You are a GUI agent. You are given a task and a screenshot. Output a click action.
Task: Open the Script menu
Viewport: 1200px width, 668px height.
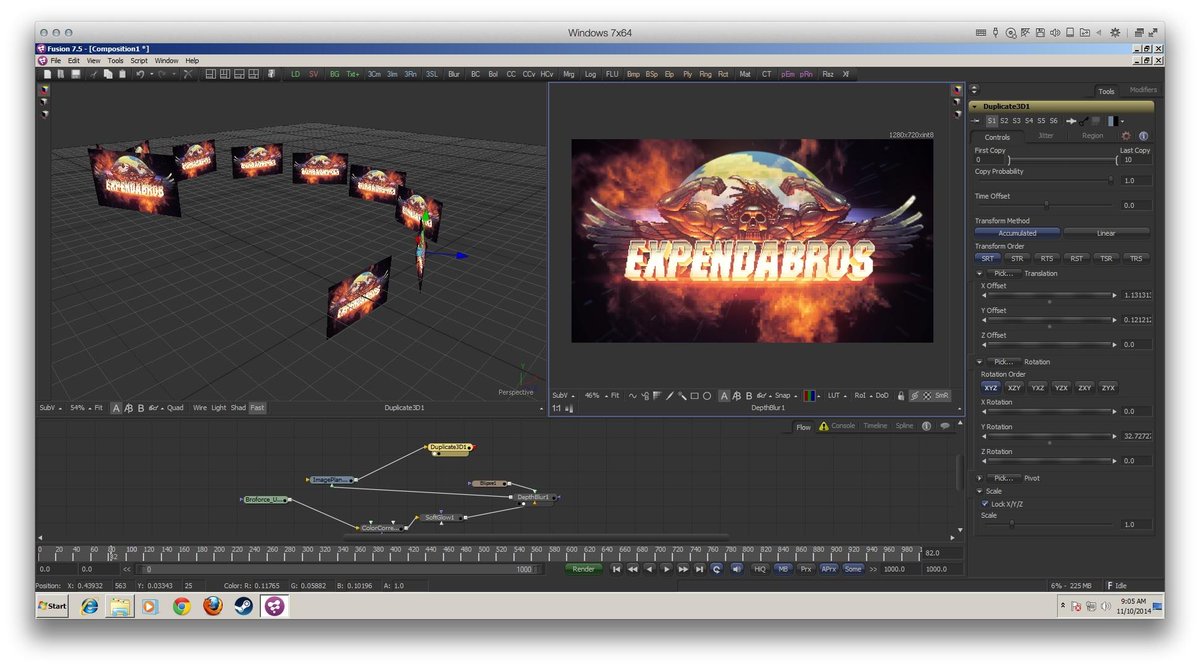point(138,61)
